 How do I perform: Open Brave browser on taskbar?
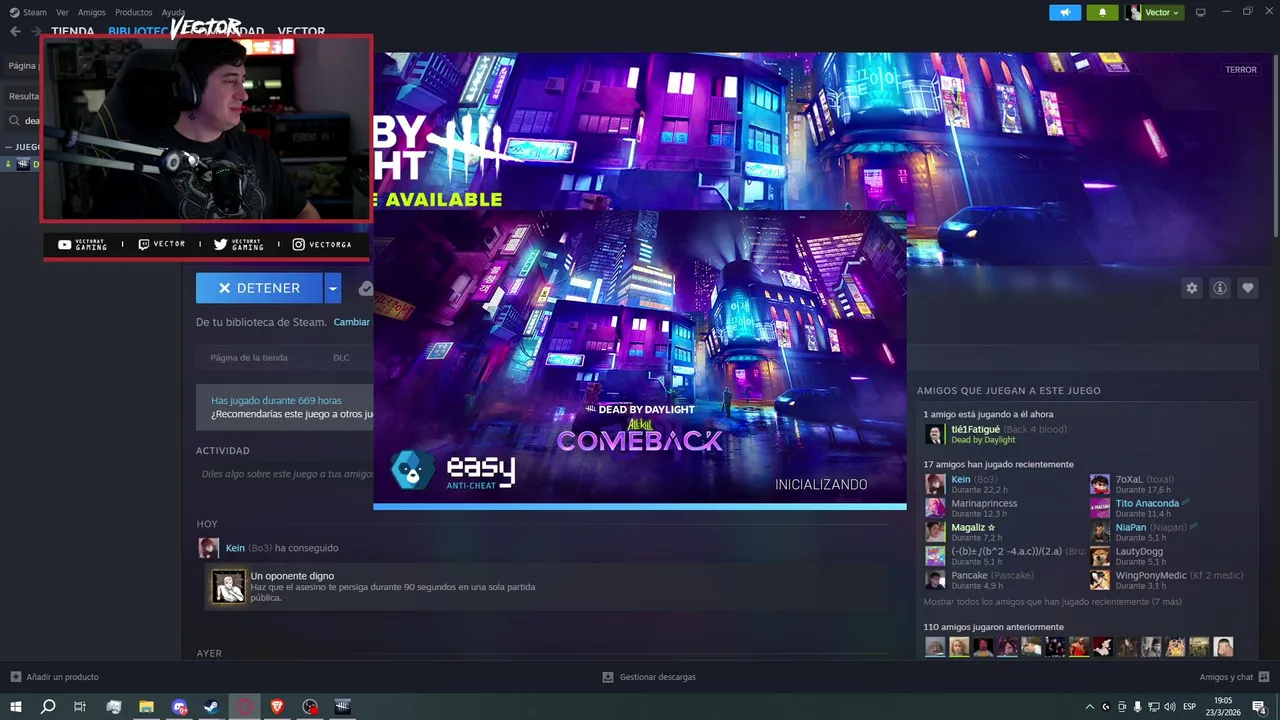pyautogui.click(x=277, y=707)
